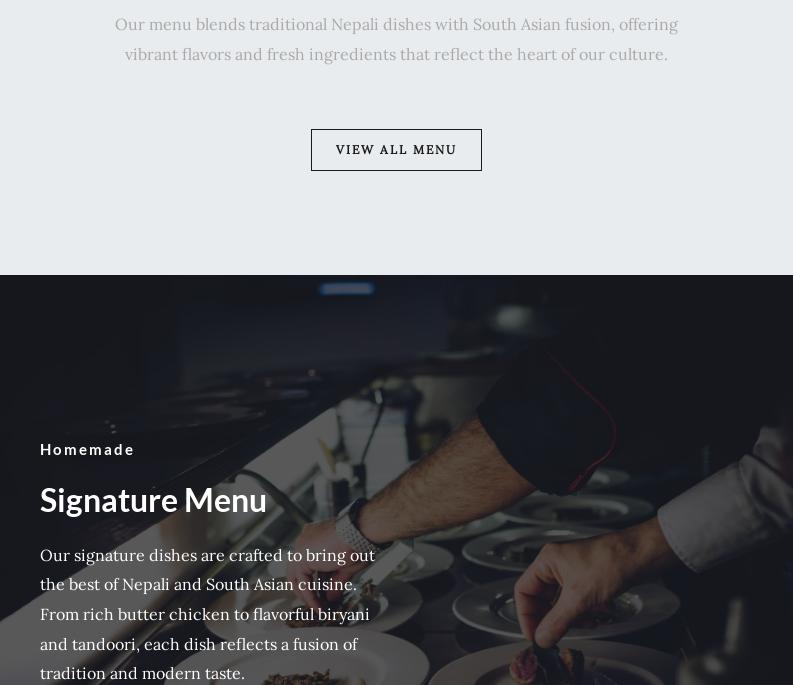
Task: Click 'From rich butter chicken' text line
Action: coord(205,614)
